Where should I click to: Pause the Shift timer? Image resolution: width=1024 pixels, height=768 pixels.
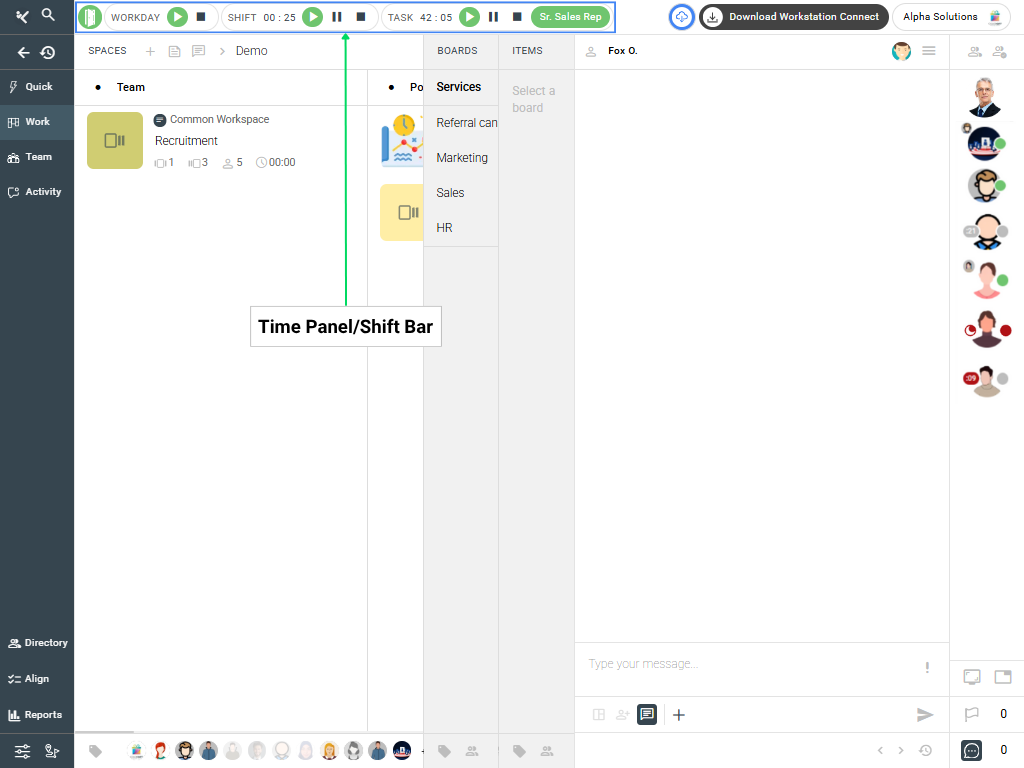337,17
